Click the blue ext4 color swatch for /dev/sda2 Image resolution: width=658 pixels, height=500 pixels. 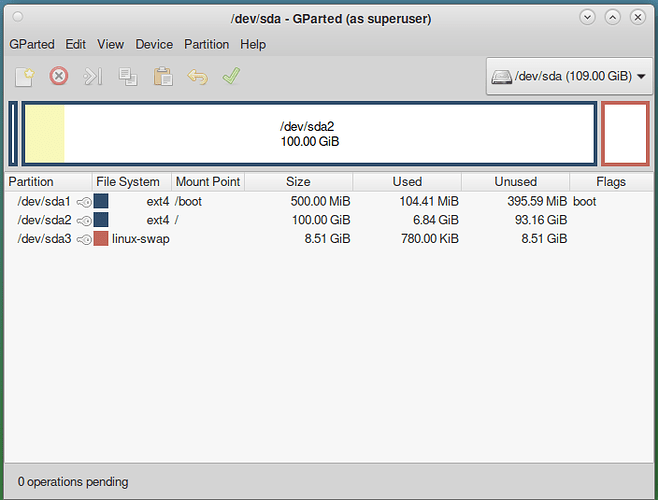pos(101,220)
